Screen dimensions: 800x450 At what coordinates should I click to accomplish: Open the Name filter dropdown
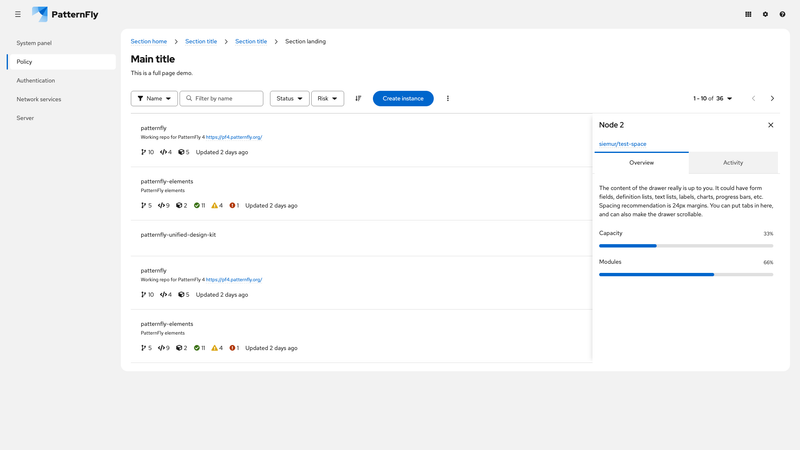point(154,98)
